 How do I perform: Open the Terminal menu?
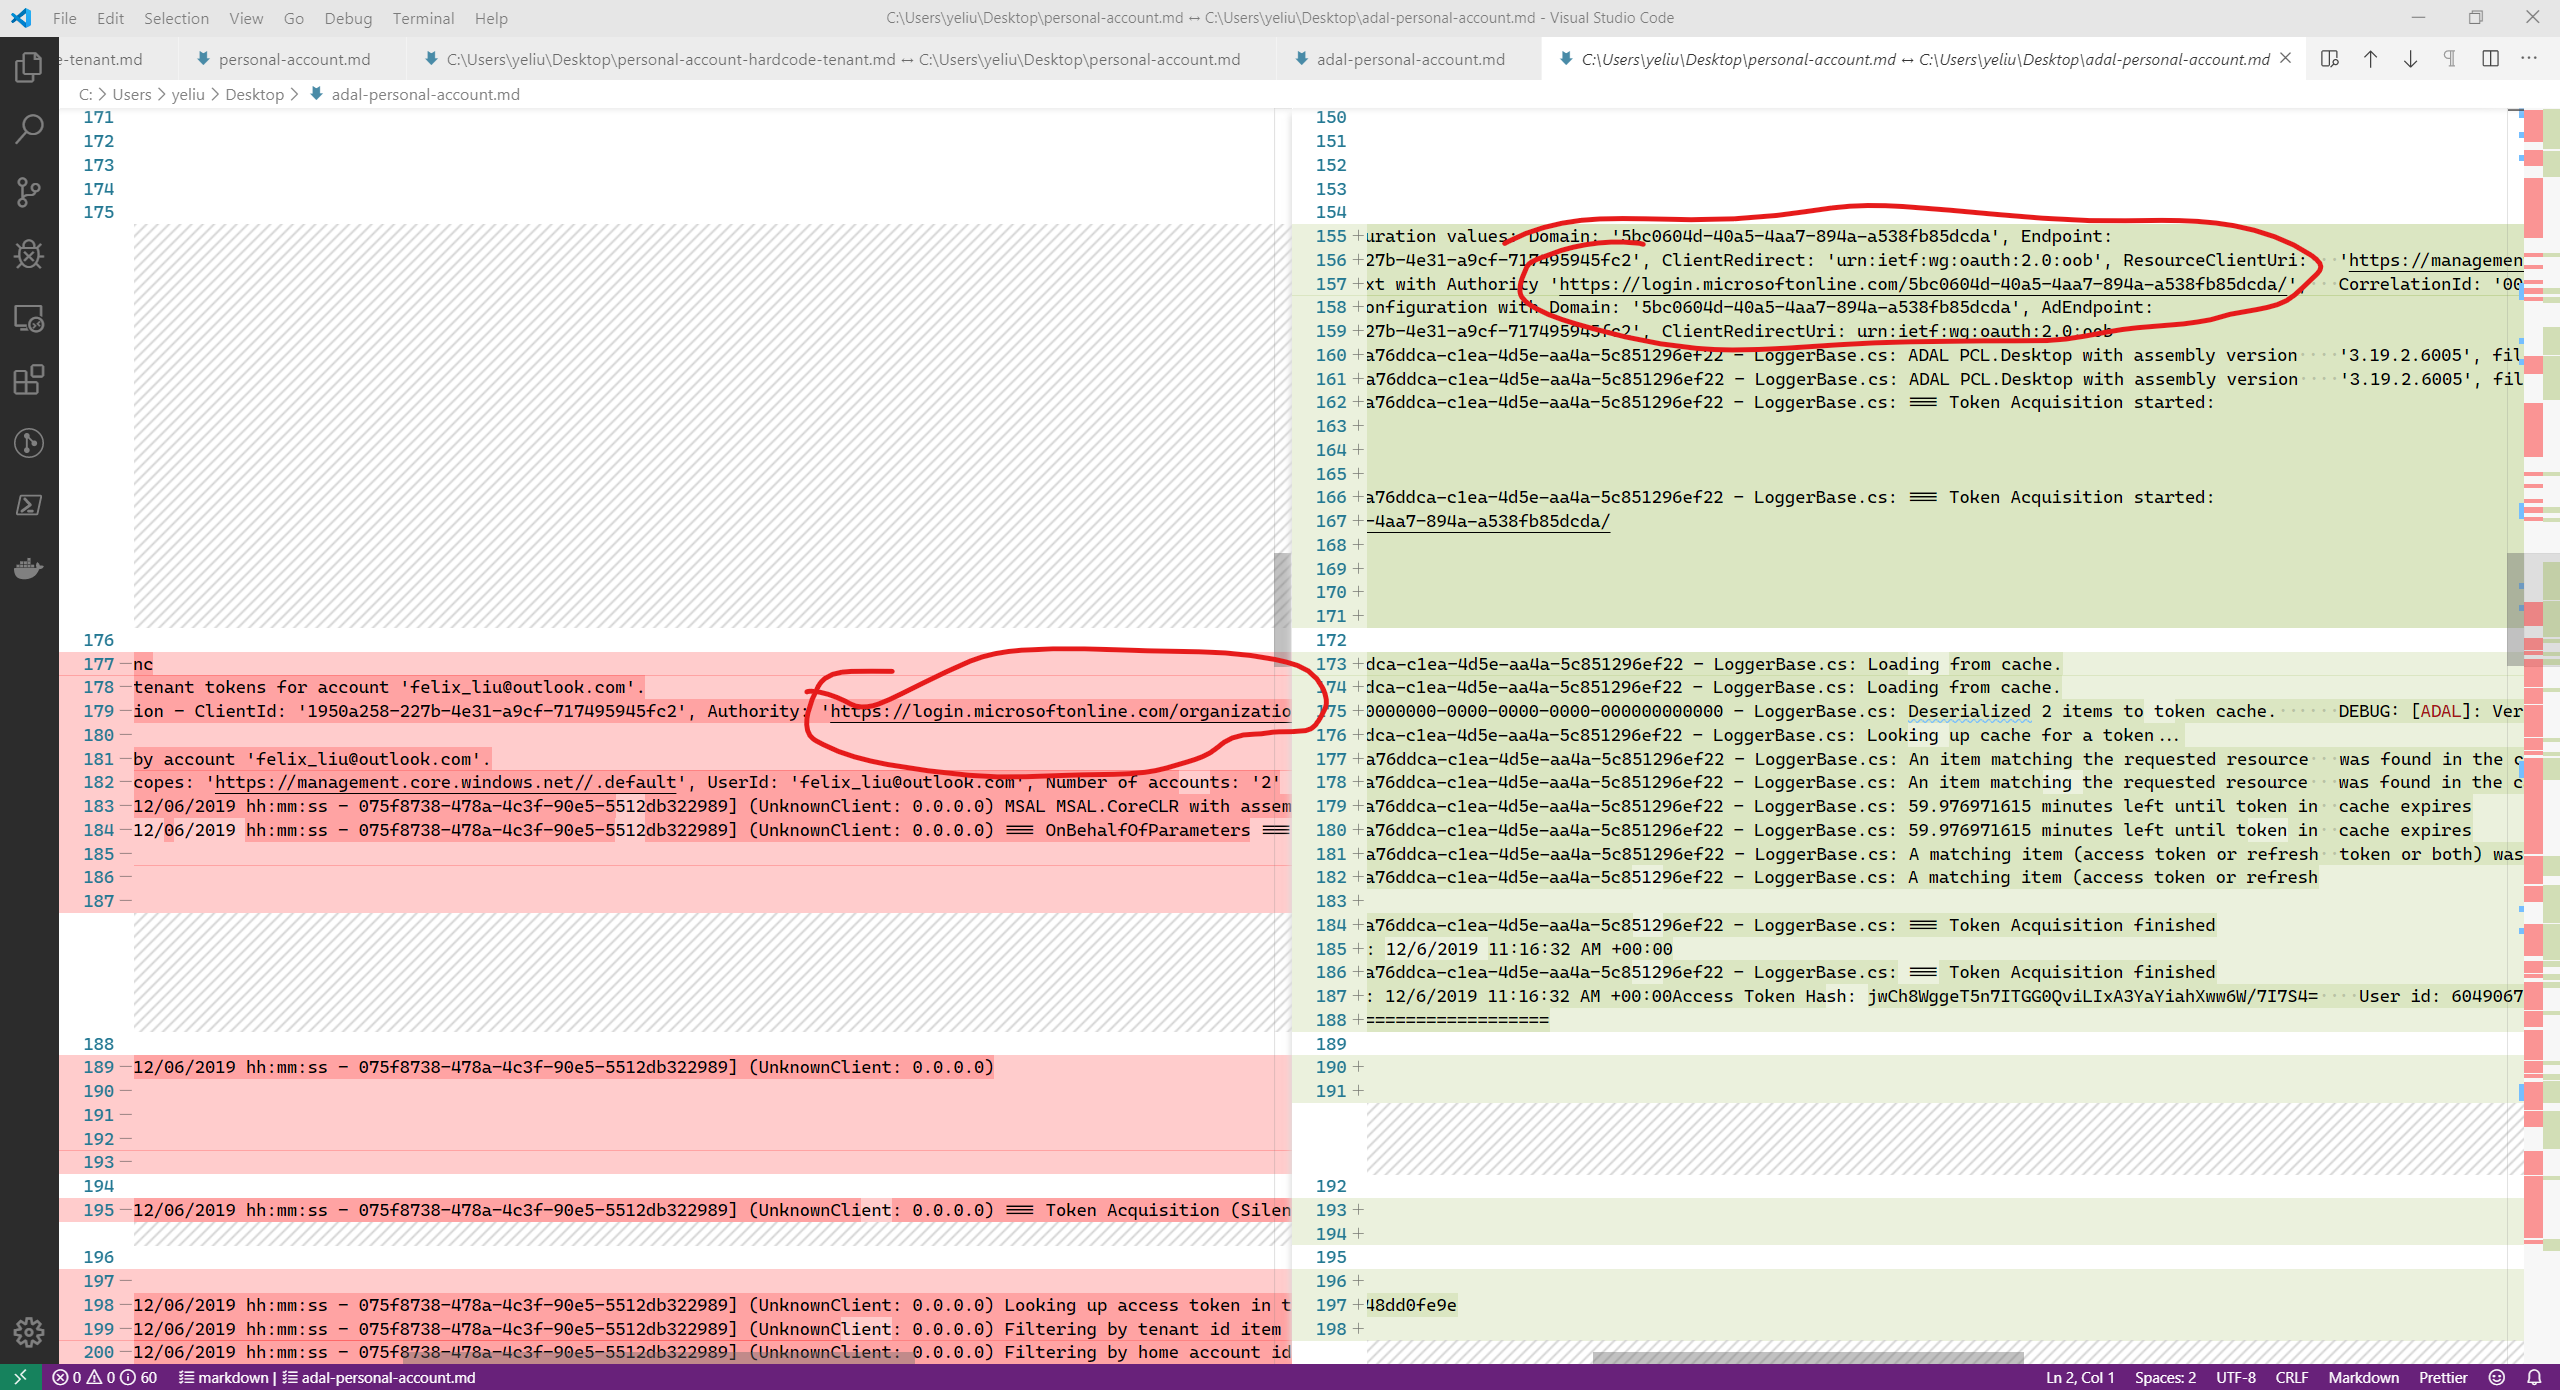click(x=422, y=18)
